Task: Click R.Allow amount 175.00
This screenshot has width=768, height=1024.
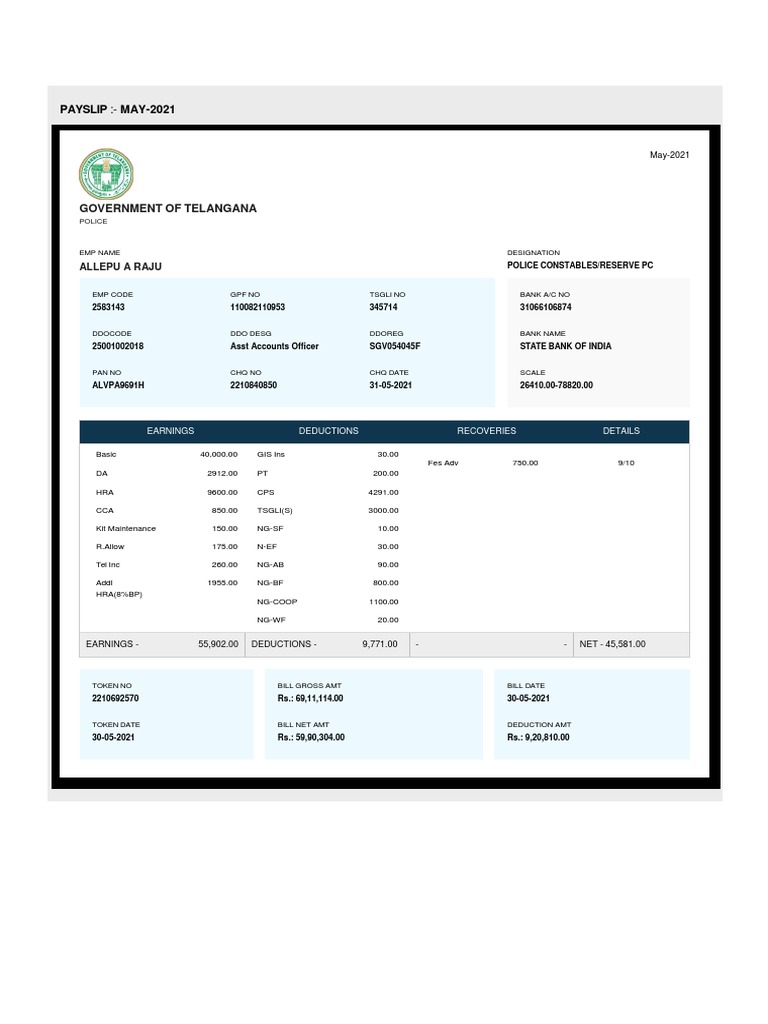Action: pyautogui.click(x=225, y=547)
